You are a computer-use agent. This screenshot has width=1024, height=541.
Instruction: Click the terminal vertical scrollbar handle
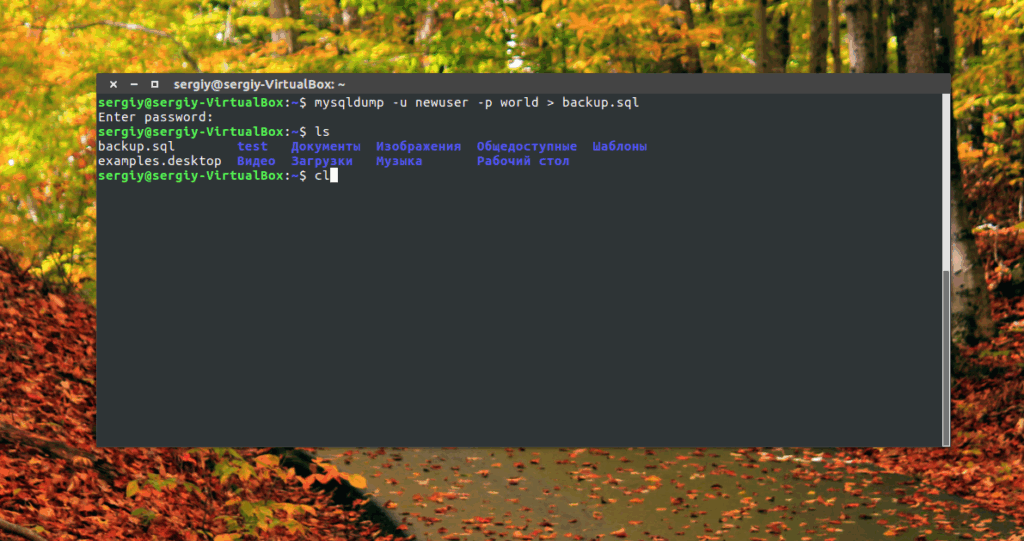pyautogui.click(x=946, y=357)
